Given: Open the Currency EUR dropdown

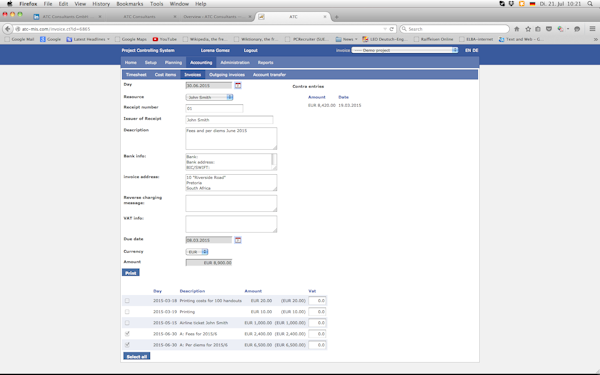Looking at the screenshot, I should pos(197,252).
